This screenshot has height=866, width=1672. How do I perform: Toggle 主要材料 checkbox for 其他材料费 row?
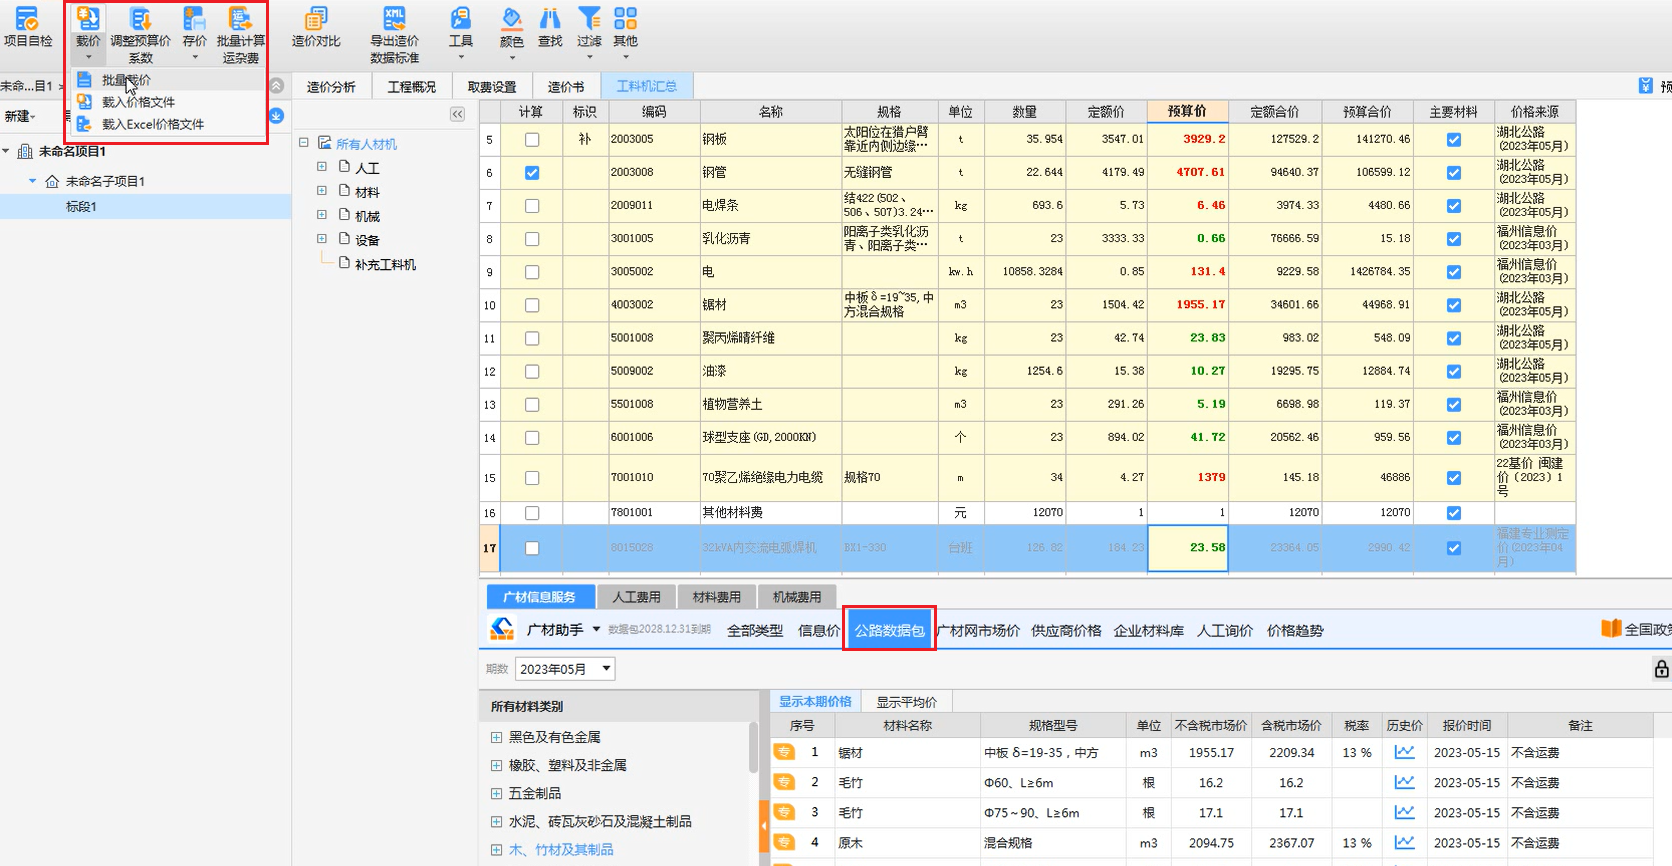tap(1454, 513)
